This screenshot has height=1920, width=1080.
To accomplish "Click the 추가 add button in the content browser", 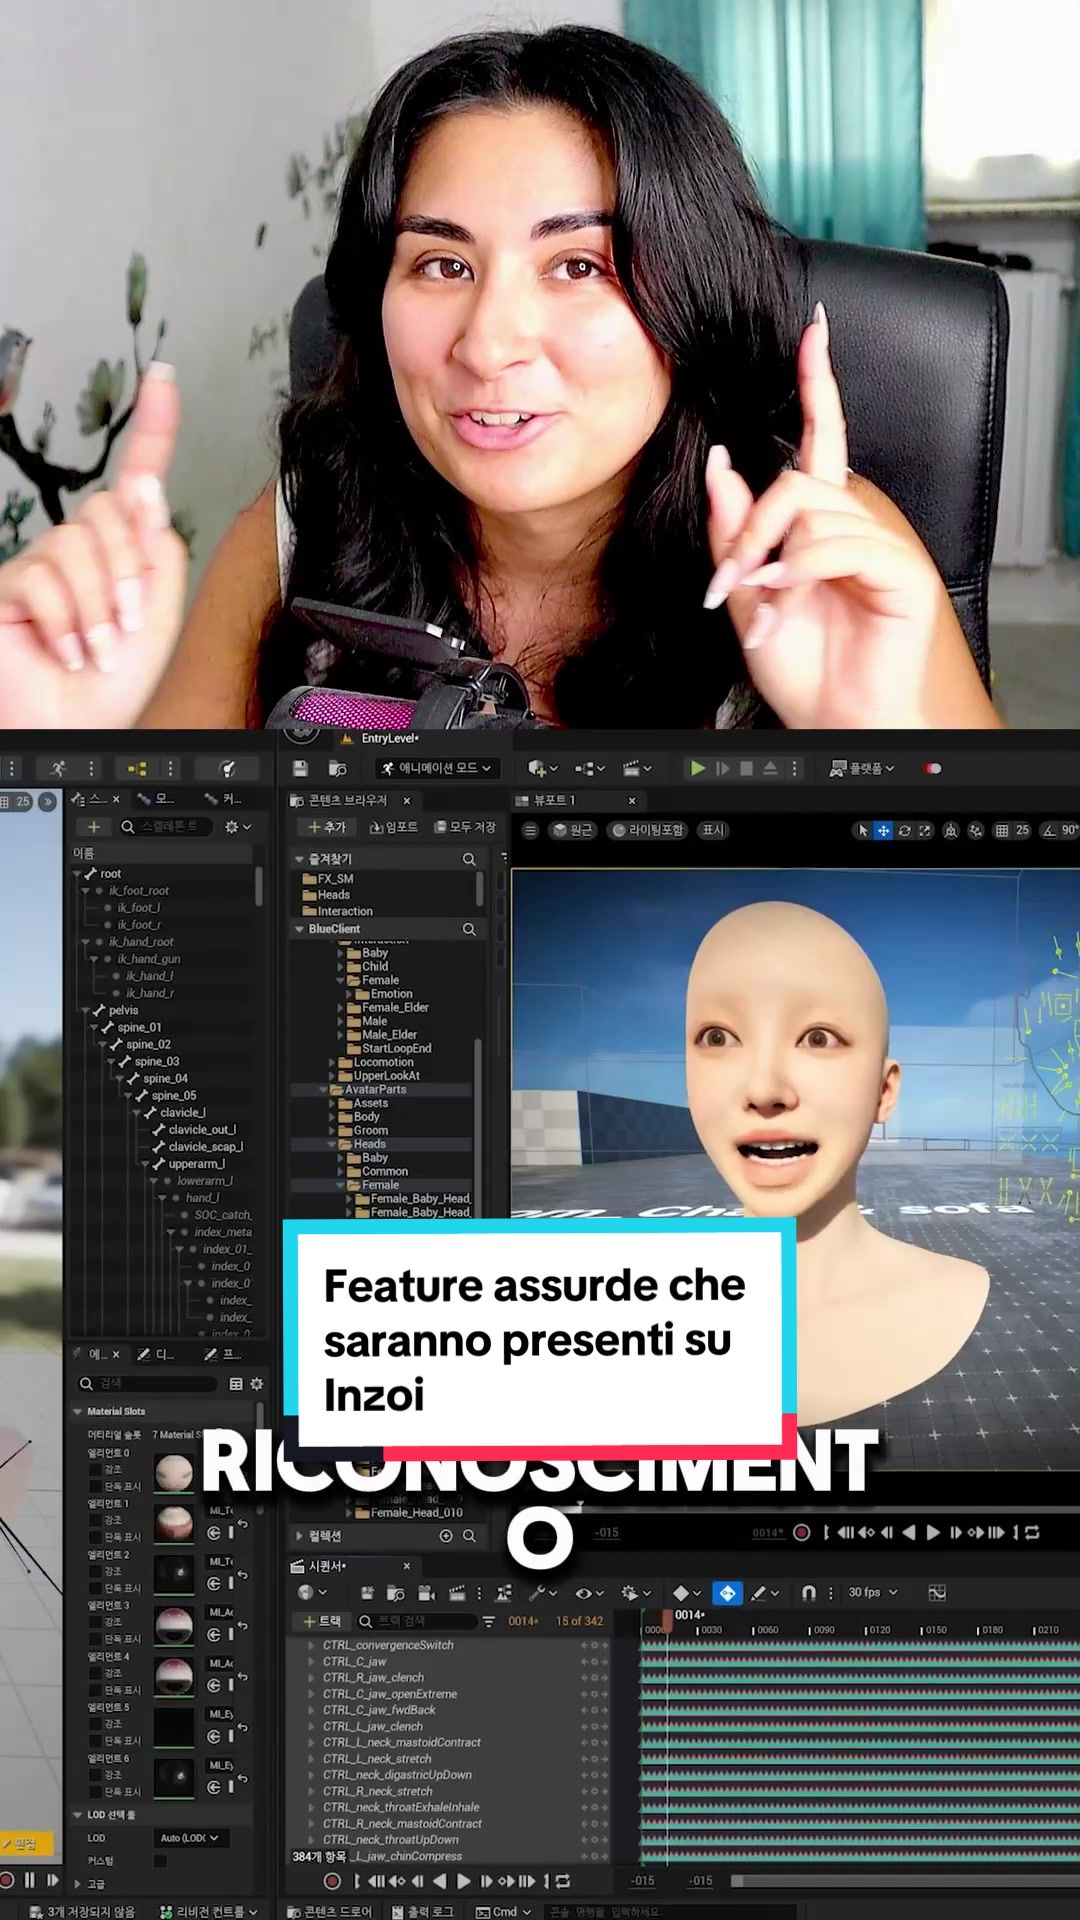I will [x=327, y=827].
